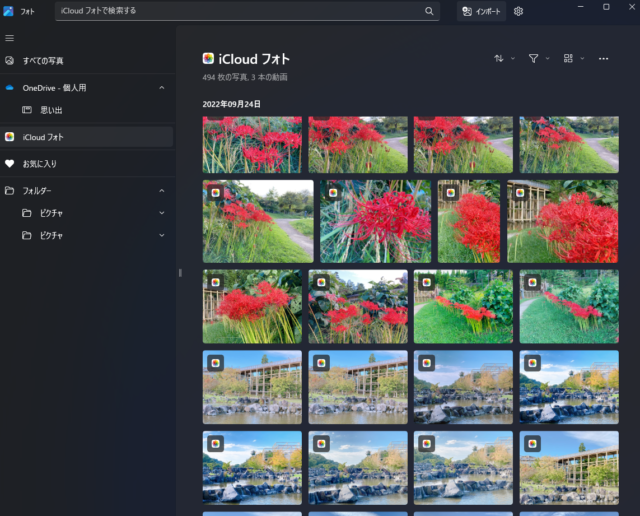
Task: Open first red spider lily thumbnail in top row
Action: pyautogui.click(x=252, y=145)
